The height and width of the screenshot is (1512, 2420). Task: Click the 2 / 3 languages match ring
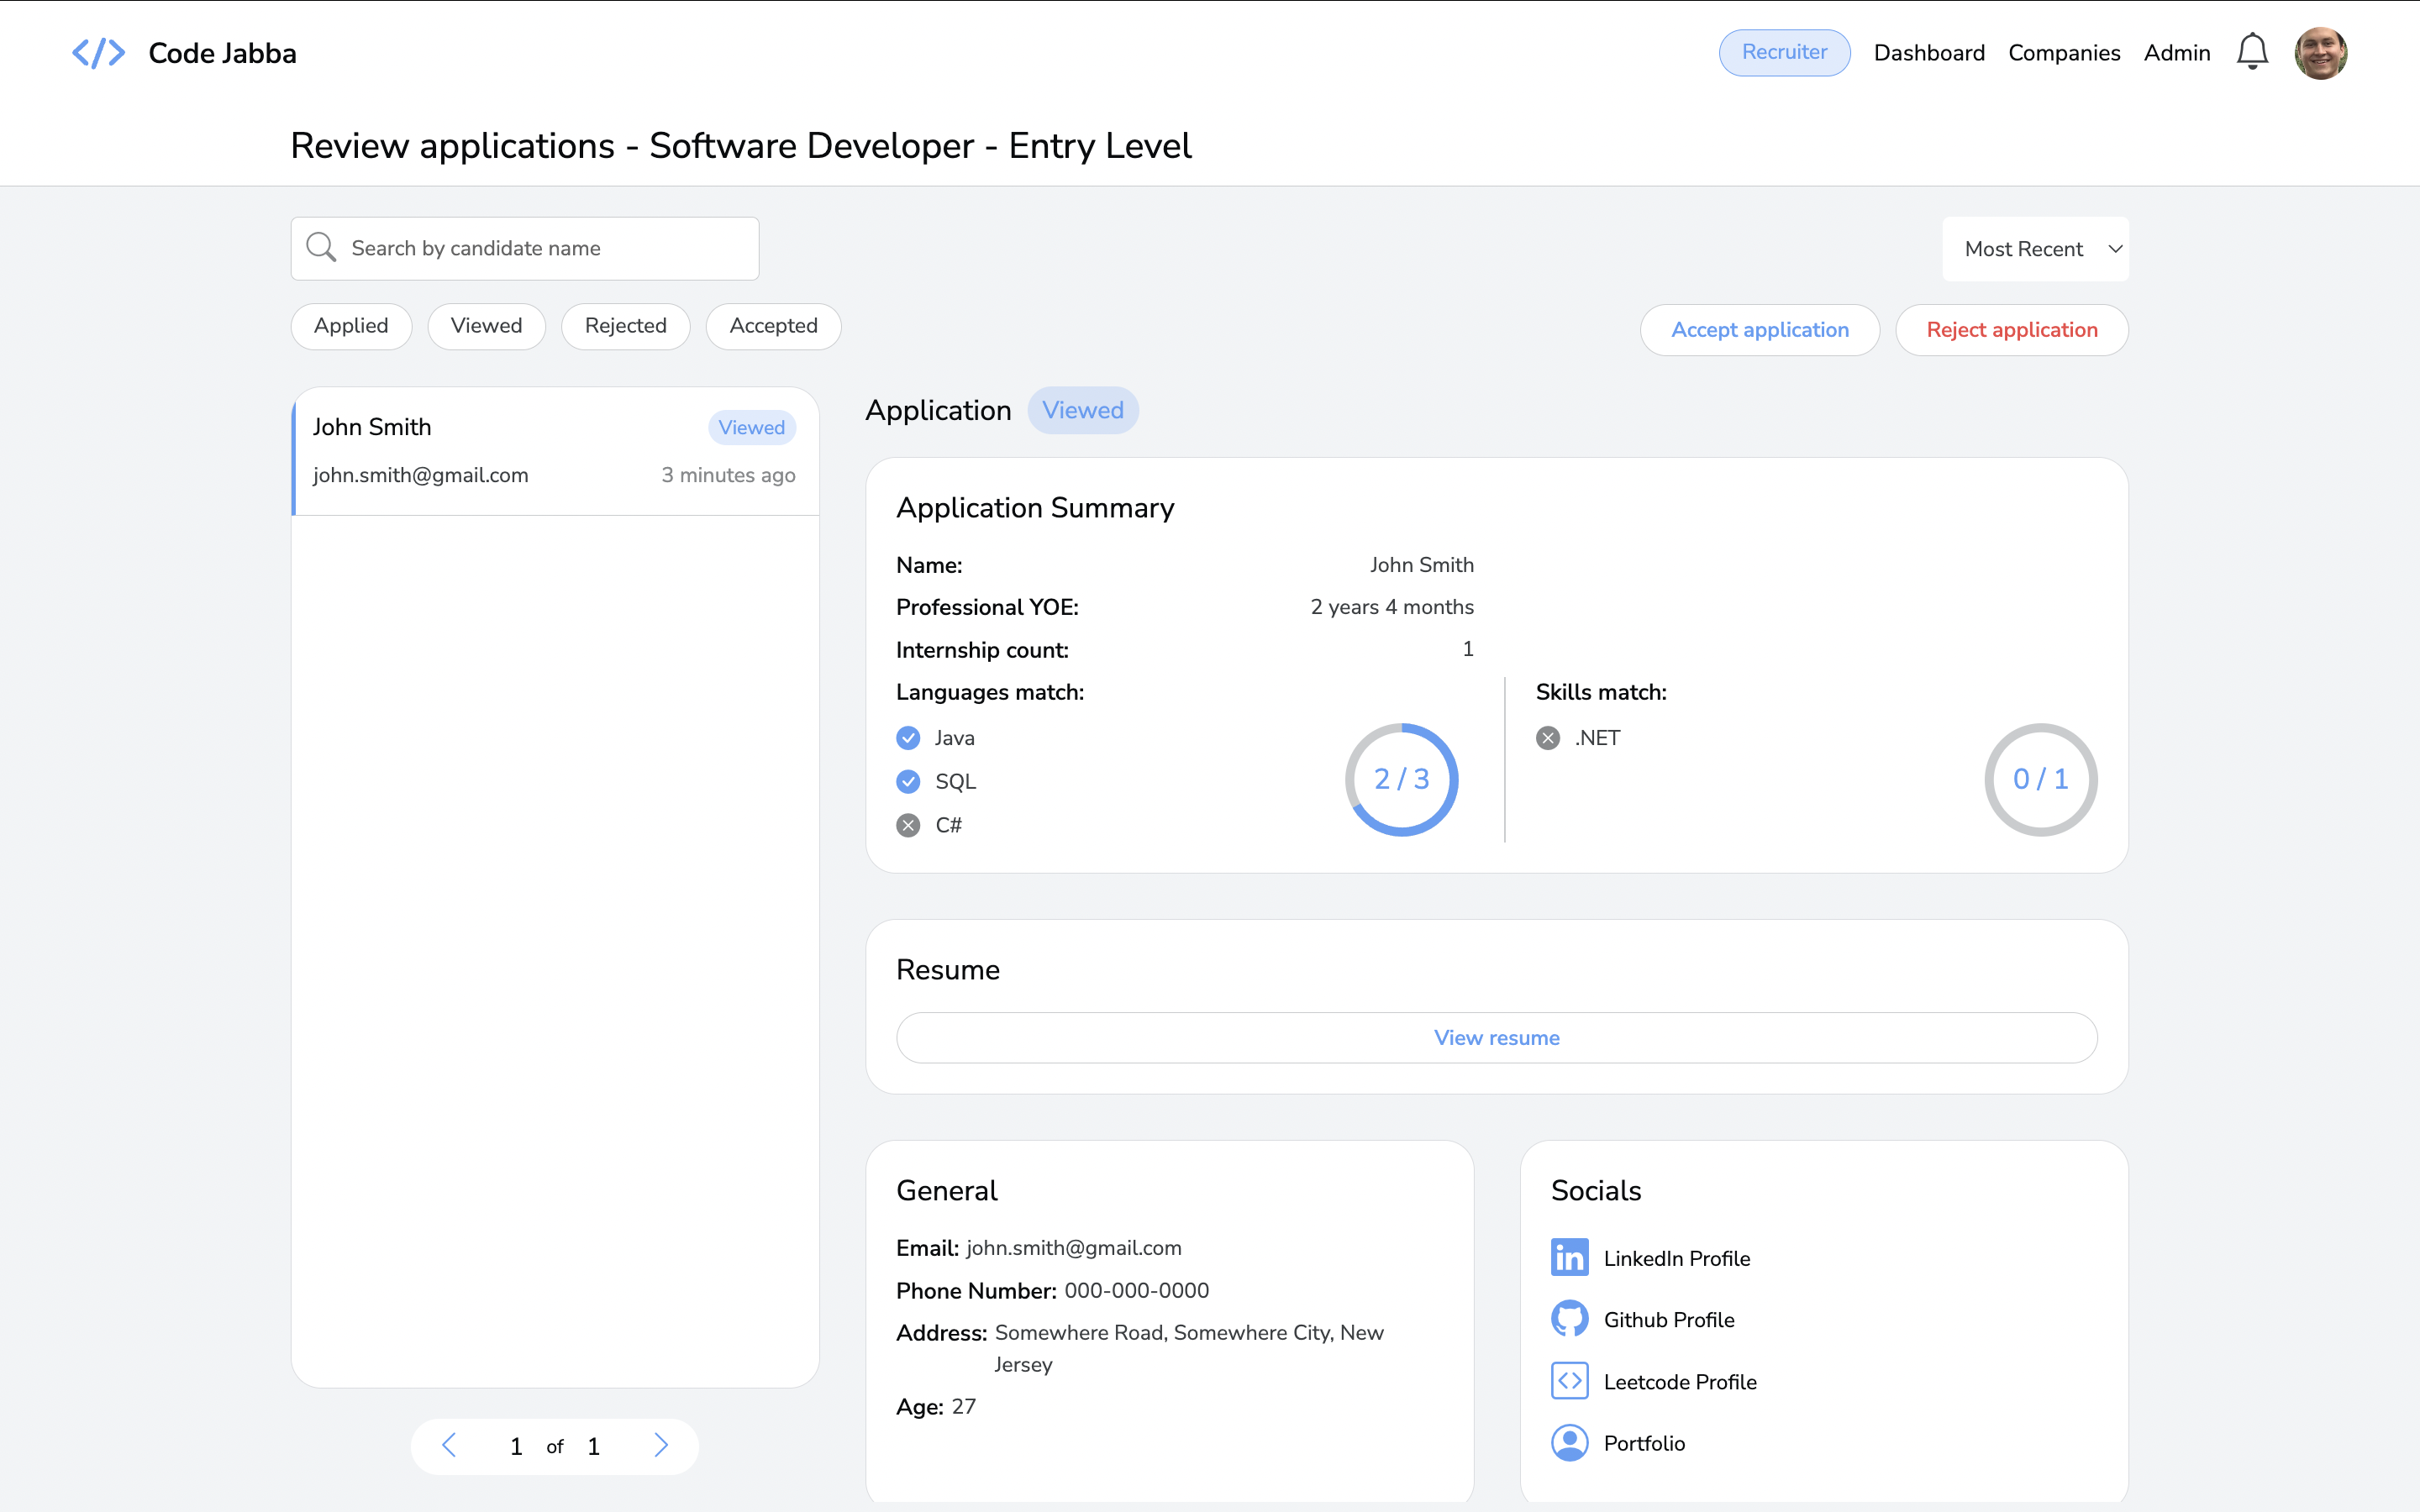pos(1401,779)
